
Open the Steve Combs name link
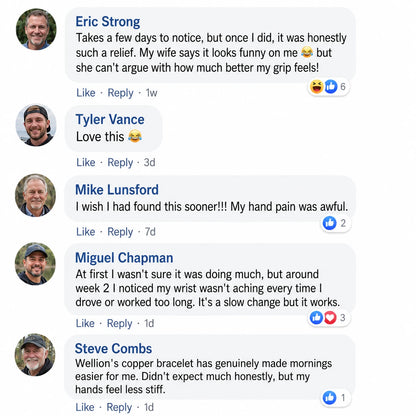click(x=113, y=349)
